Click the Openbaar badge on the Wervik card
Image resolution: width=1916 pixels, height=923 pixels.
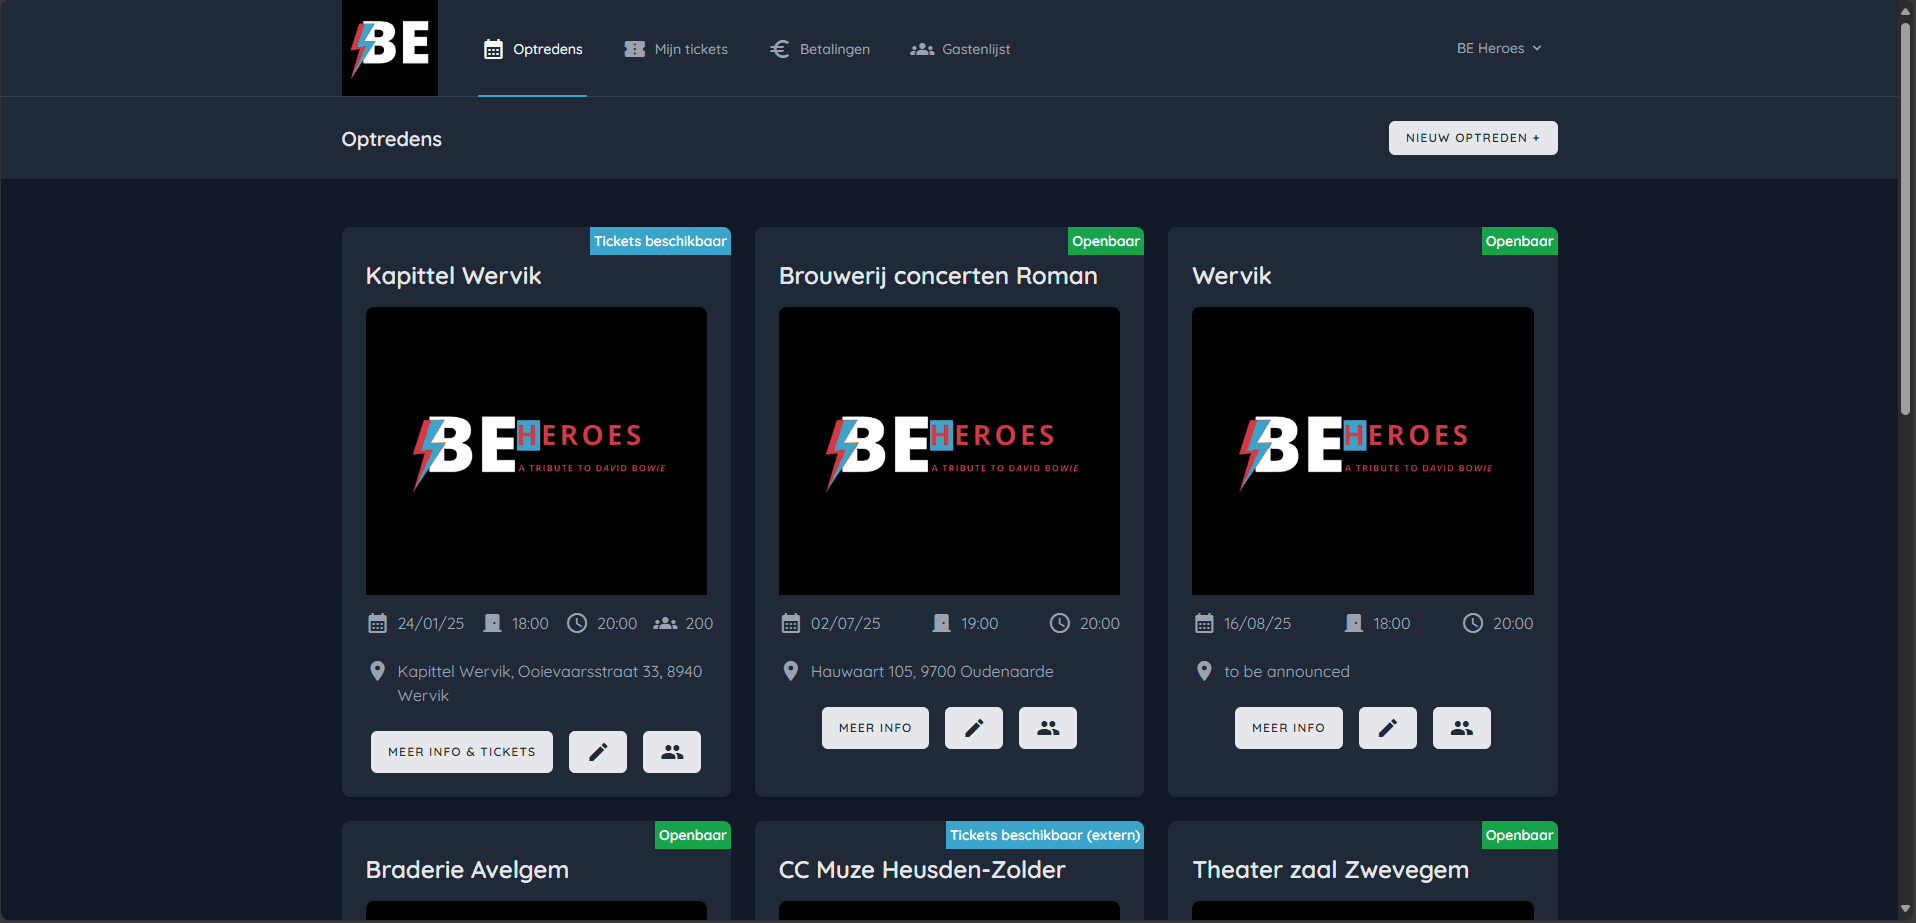pos(1519,240)
